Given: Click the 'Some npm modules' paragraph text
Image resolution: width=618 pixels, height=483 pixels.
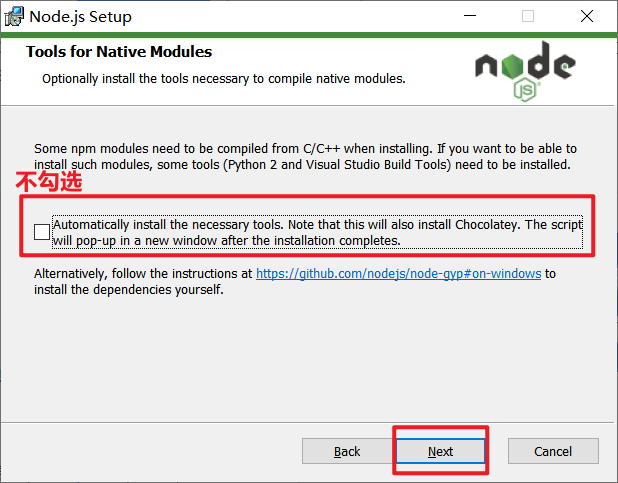Looking at the screenshot, I should coord(305,157).
